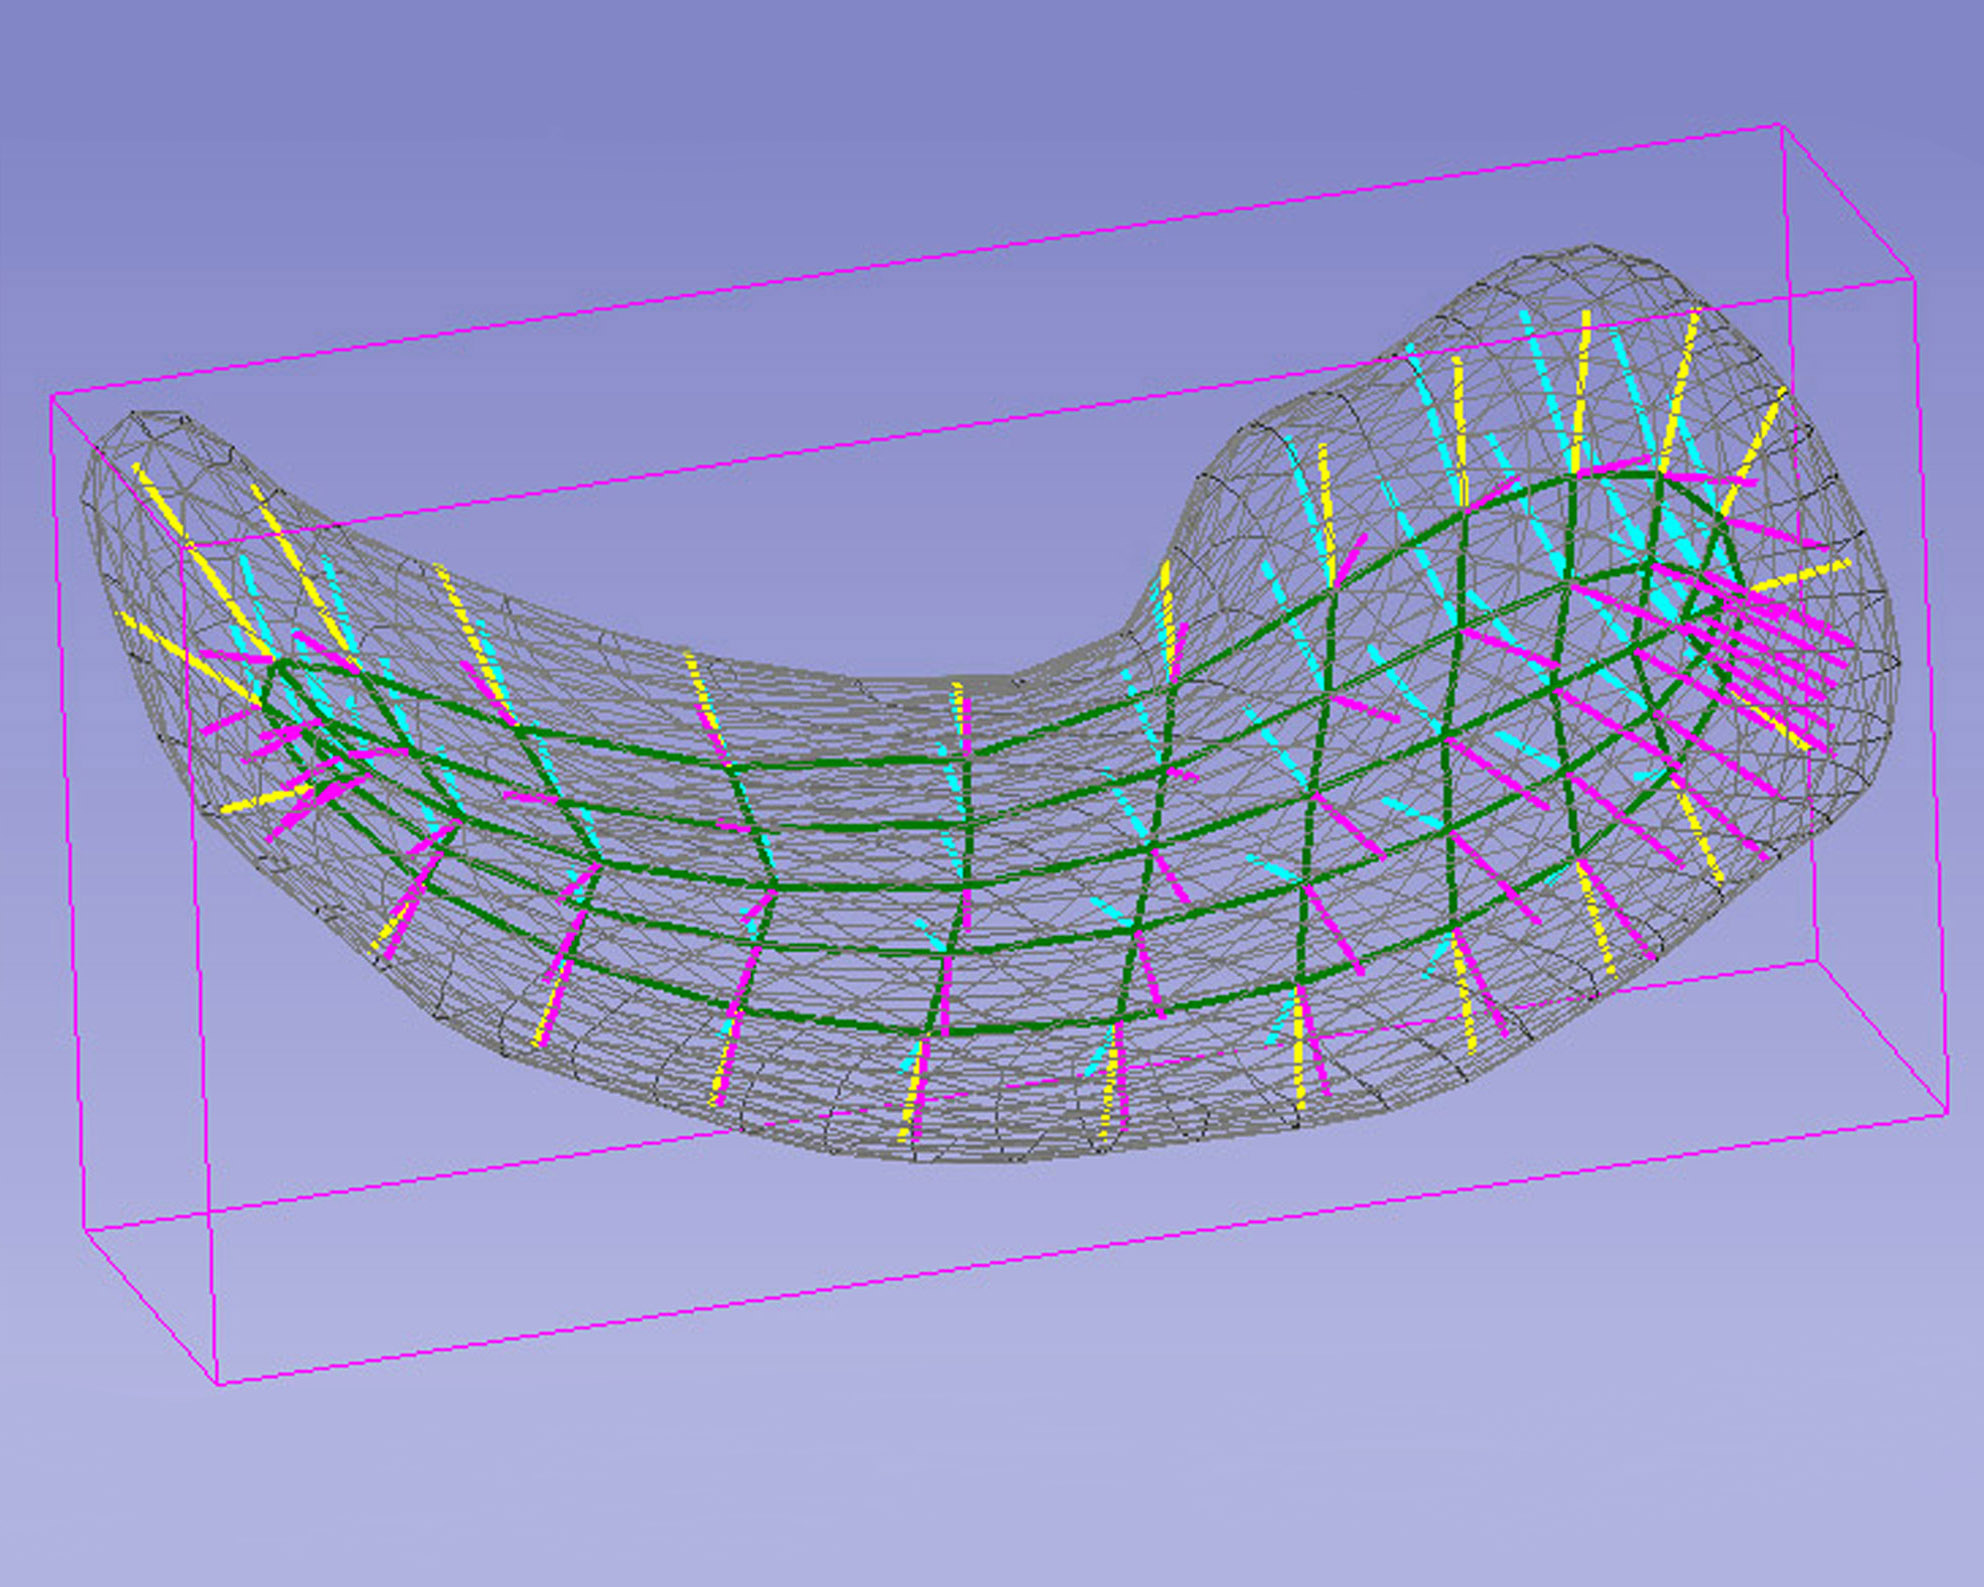This screenshot has width=1984, height=1587.
Task: Click the center of the green medial grid
Action: point(965,885)
